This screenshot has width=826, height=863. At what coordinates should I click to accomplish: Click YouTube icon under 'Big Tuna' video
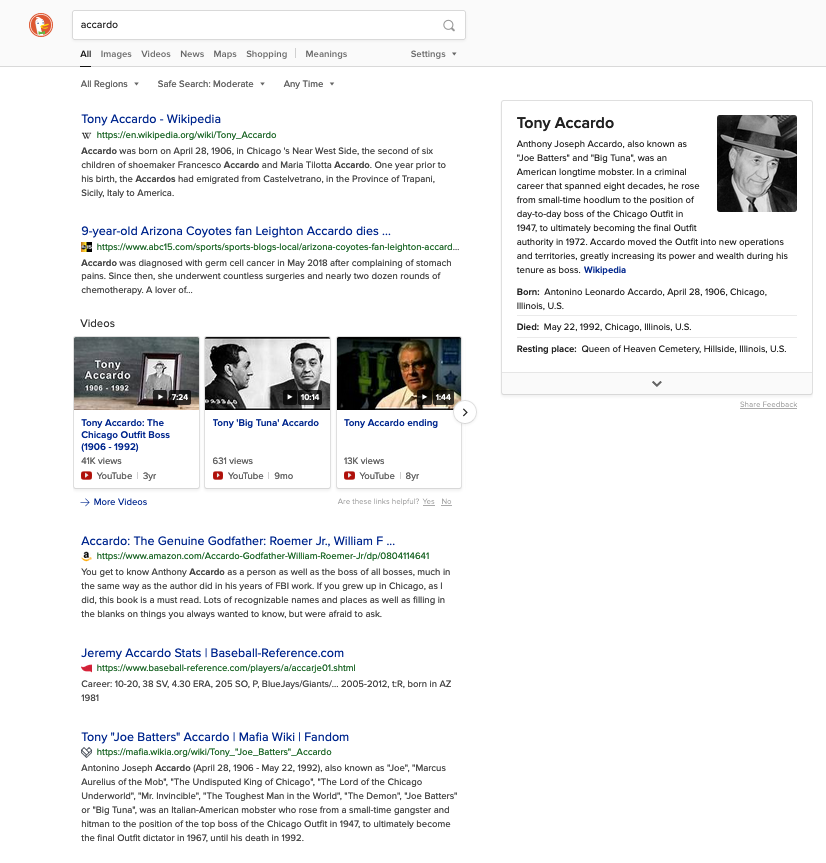click(x=218, y=476)
